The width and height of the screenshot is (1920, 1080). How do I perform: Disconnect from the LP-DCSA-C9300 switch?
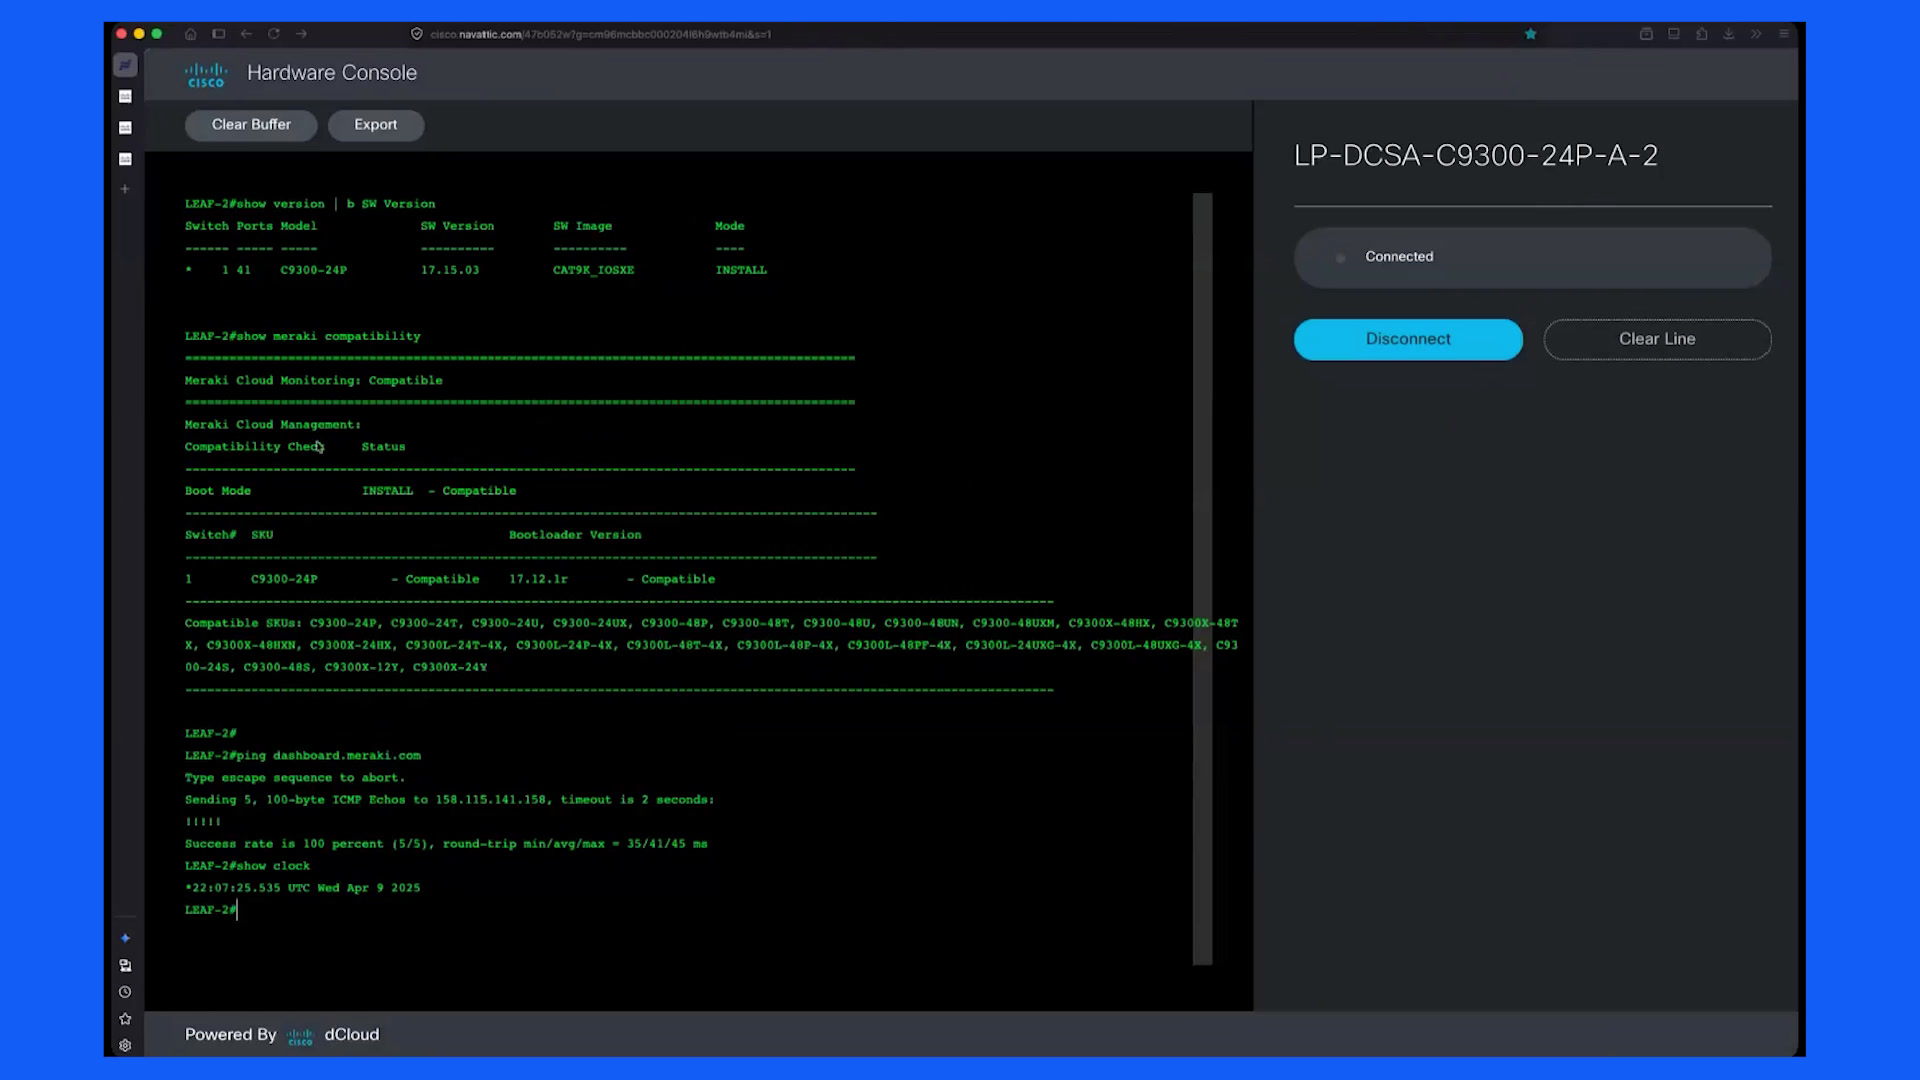pos(1408,339)
